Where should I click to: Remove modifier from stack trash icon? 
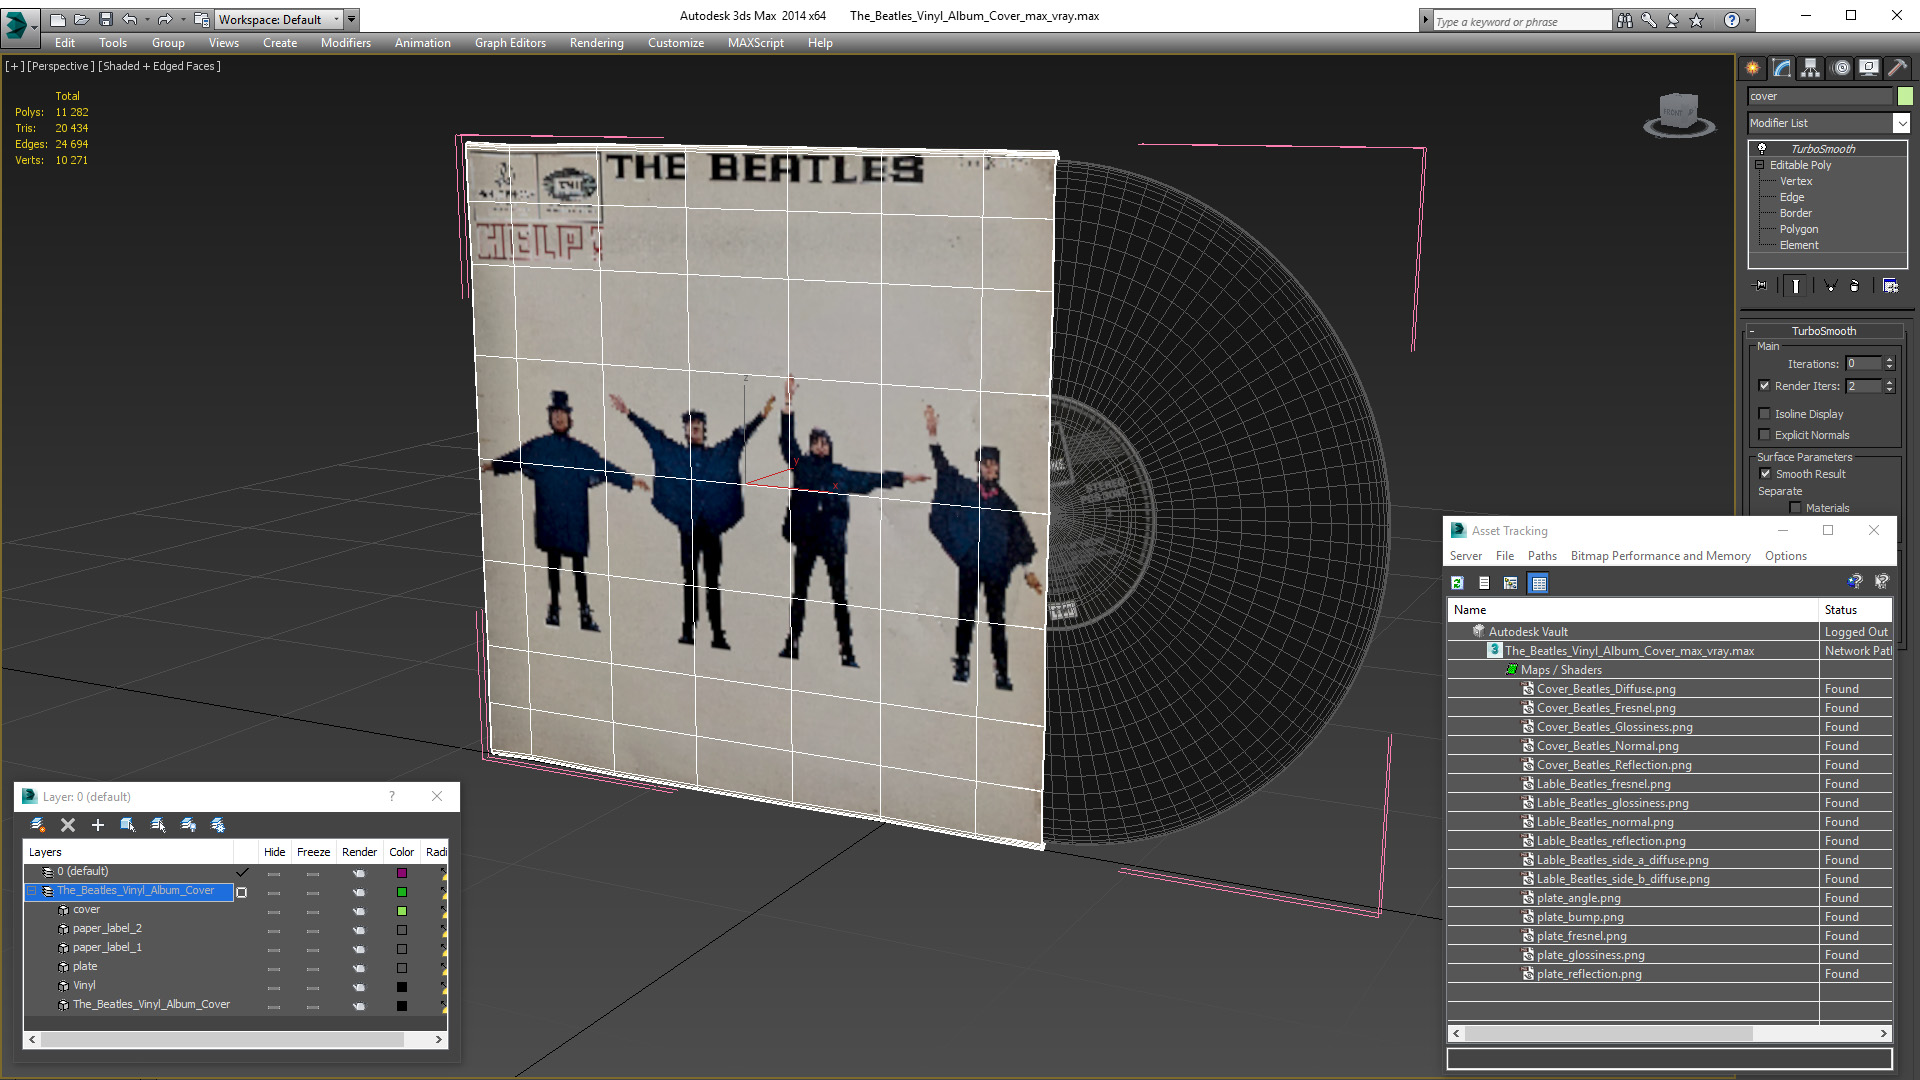pyautogui.click(x=1855, y=286)
